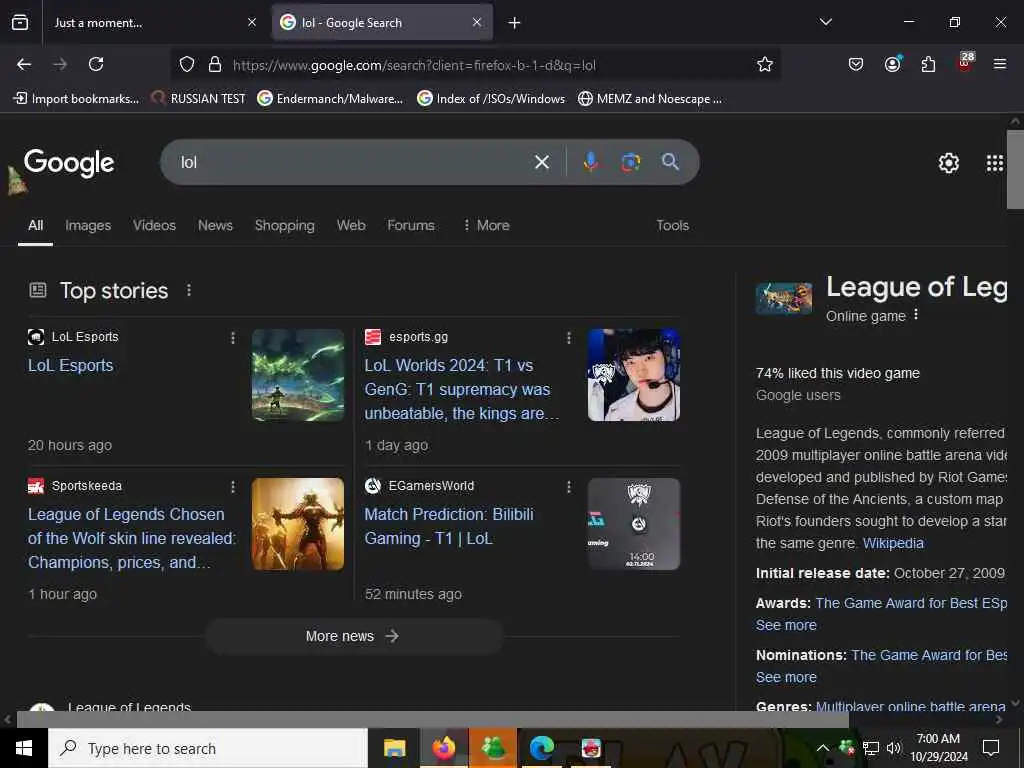Viewport: 1024px width, 768px height.
Task: Open Match Prediction Bilibili Gaming article
Action: tap(449, 526)
